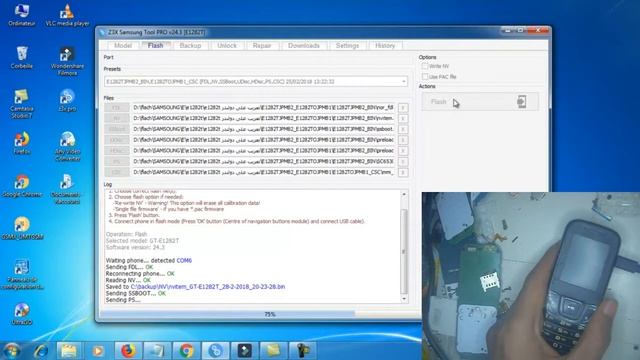
Task: Open the Repair tab
Action: tap(262, 46)
